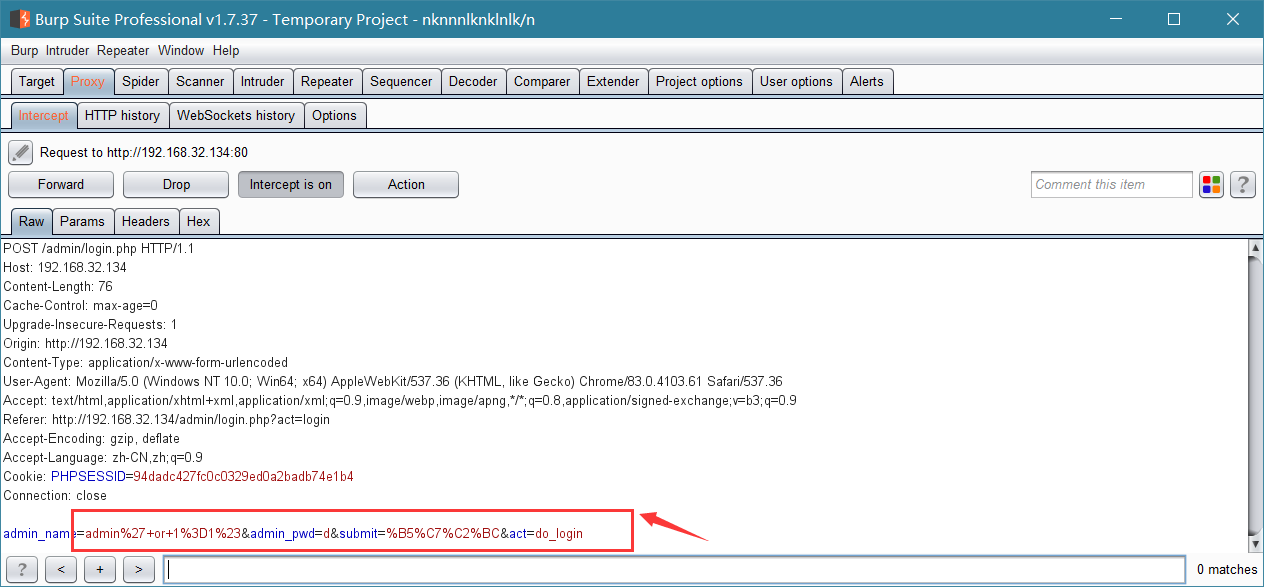1264x587 pixels.
Task: Click the request pane scroll up arrow
Action: pyautogui.click(x=1255, y=248)
